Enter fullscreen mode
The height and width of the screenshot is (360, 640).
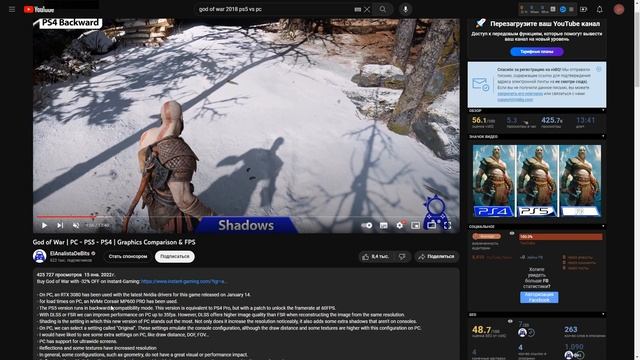(x=447, y=225)
